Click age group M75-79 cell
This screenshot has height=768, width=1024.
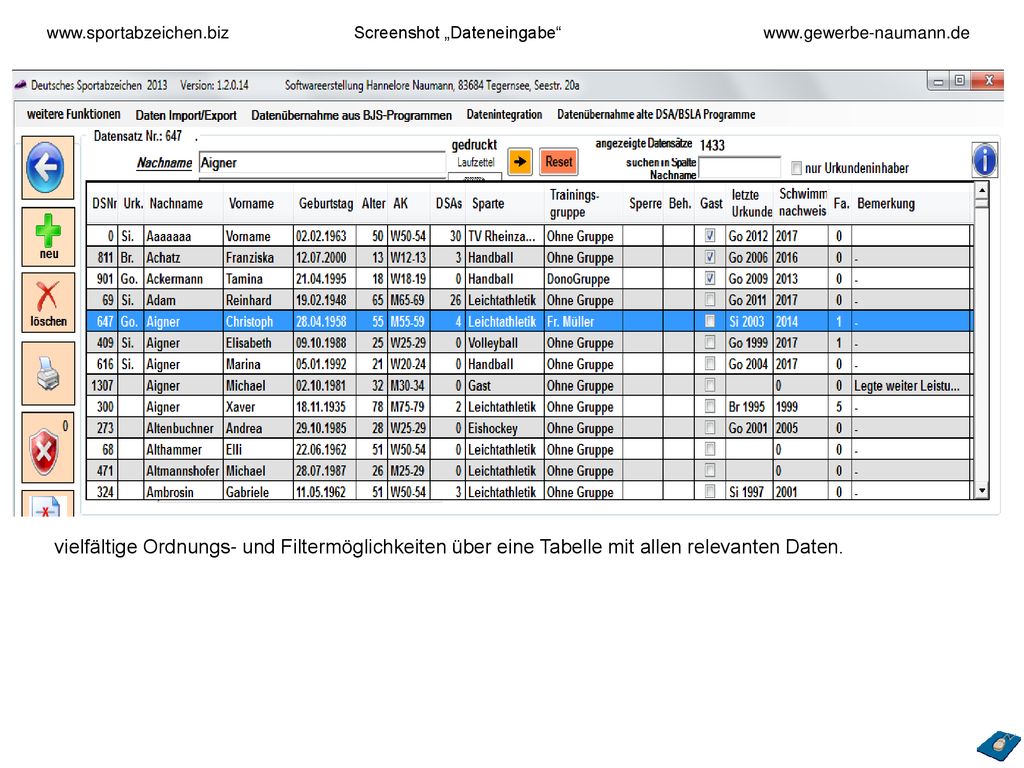[x=409, y=407]
